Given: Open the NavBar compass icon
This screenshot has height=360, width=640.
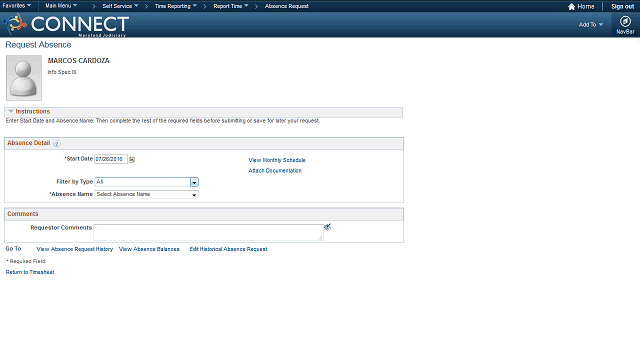Looking at the screenshot, I should click(625, 21).
